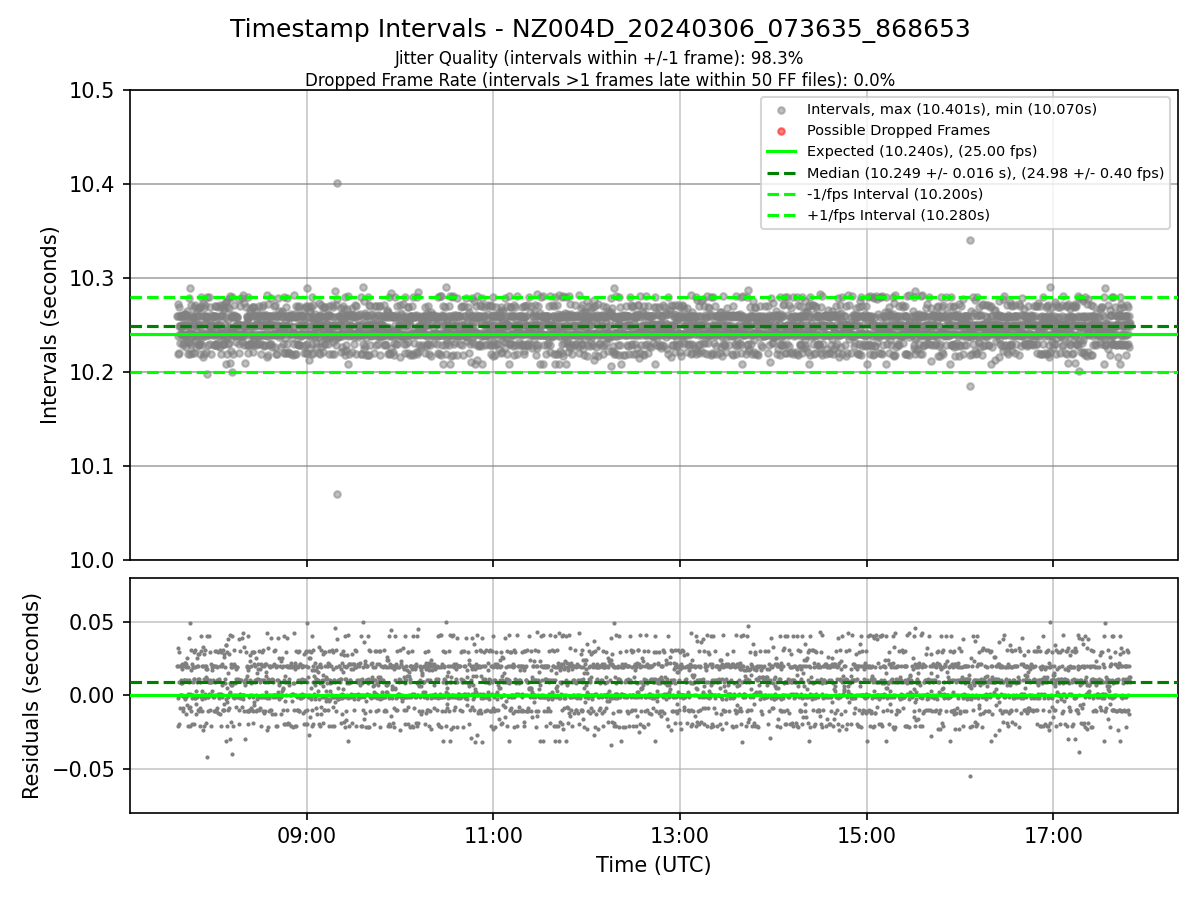The width and height of the screenshot is (1200, 900).
Task: Click the '09:00' time tick label
Action: (x=307, y=834)
